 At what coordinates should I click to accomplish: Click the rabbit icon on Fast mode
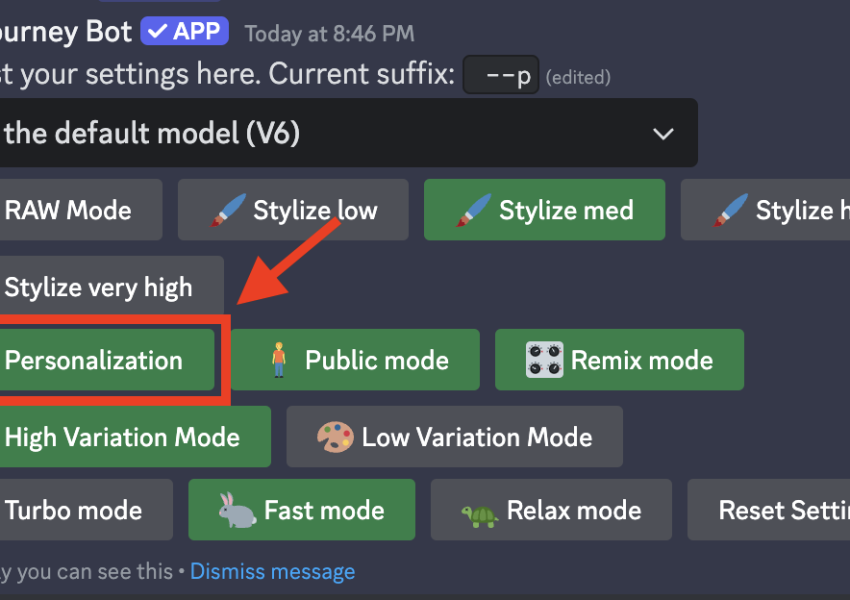coord(237,510)
